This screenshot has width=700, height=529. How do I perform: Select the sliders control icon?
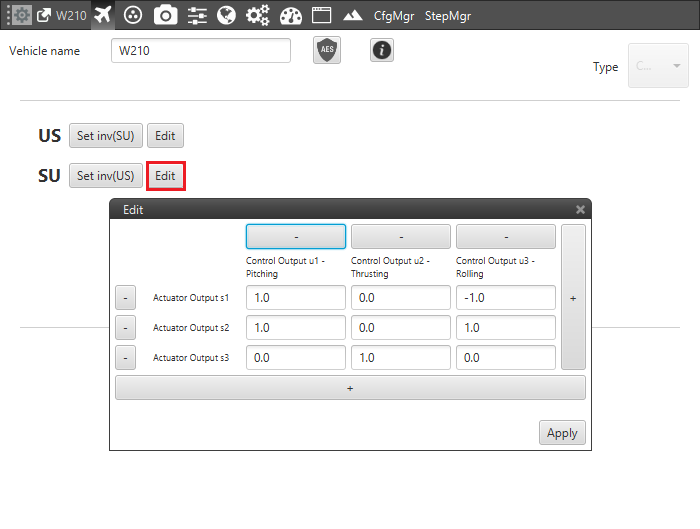point(197,16)
